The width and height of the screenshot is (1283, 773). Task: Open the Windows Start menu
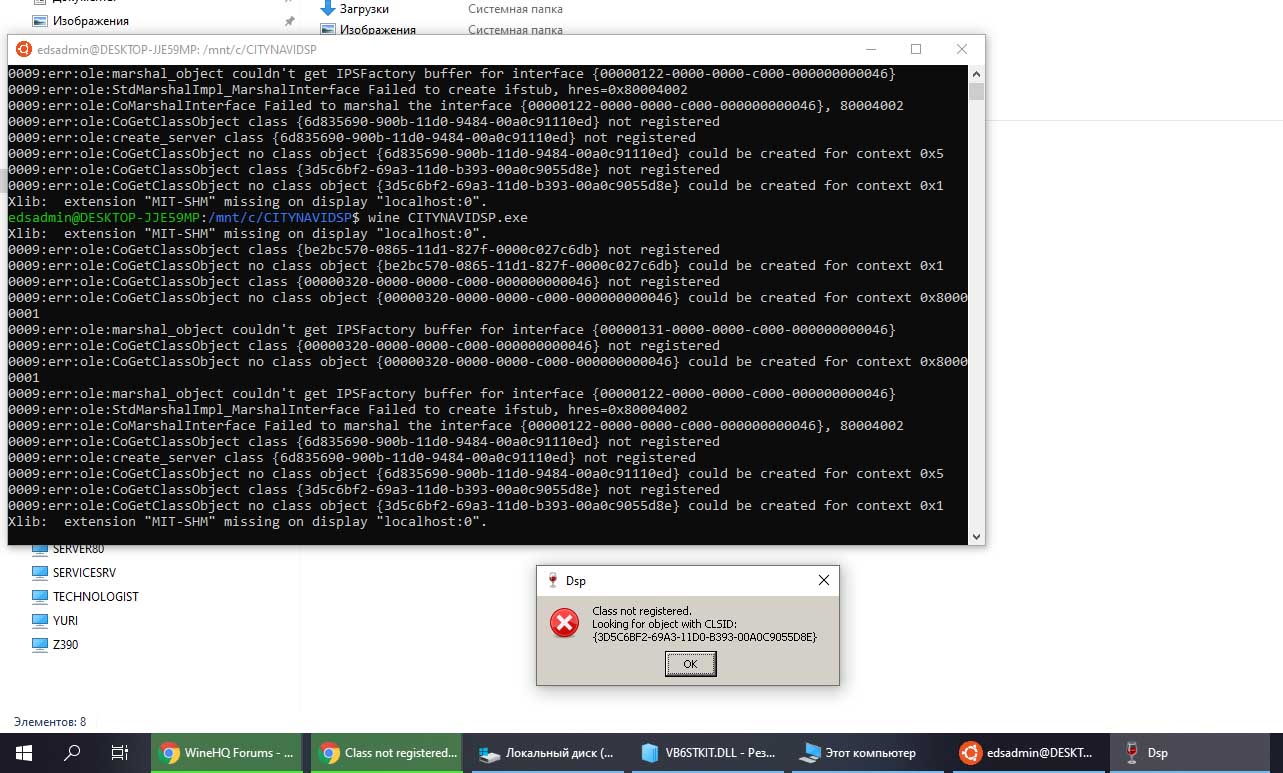[23, 753]
